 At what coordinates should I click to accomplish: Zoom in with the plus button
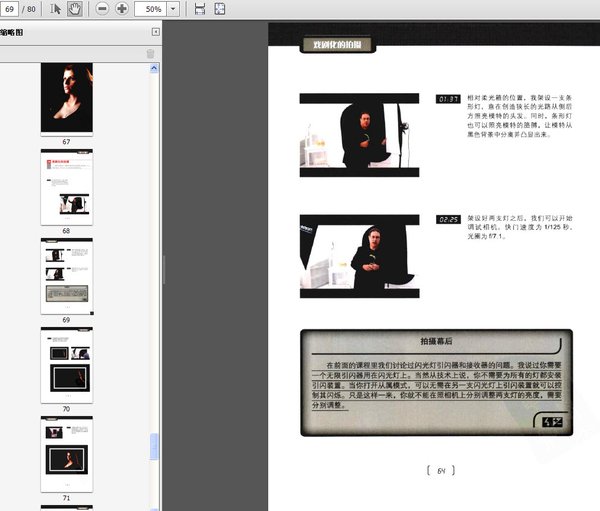click(122, 9)
